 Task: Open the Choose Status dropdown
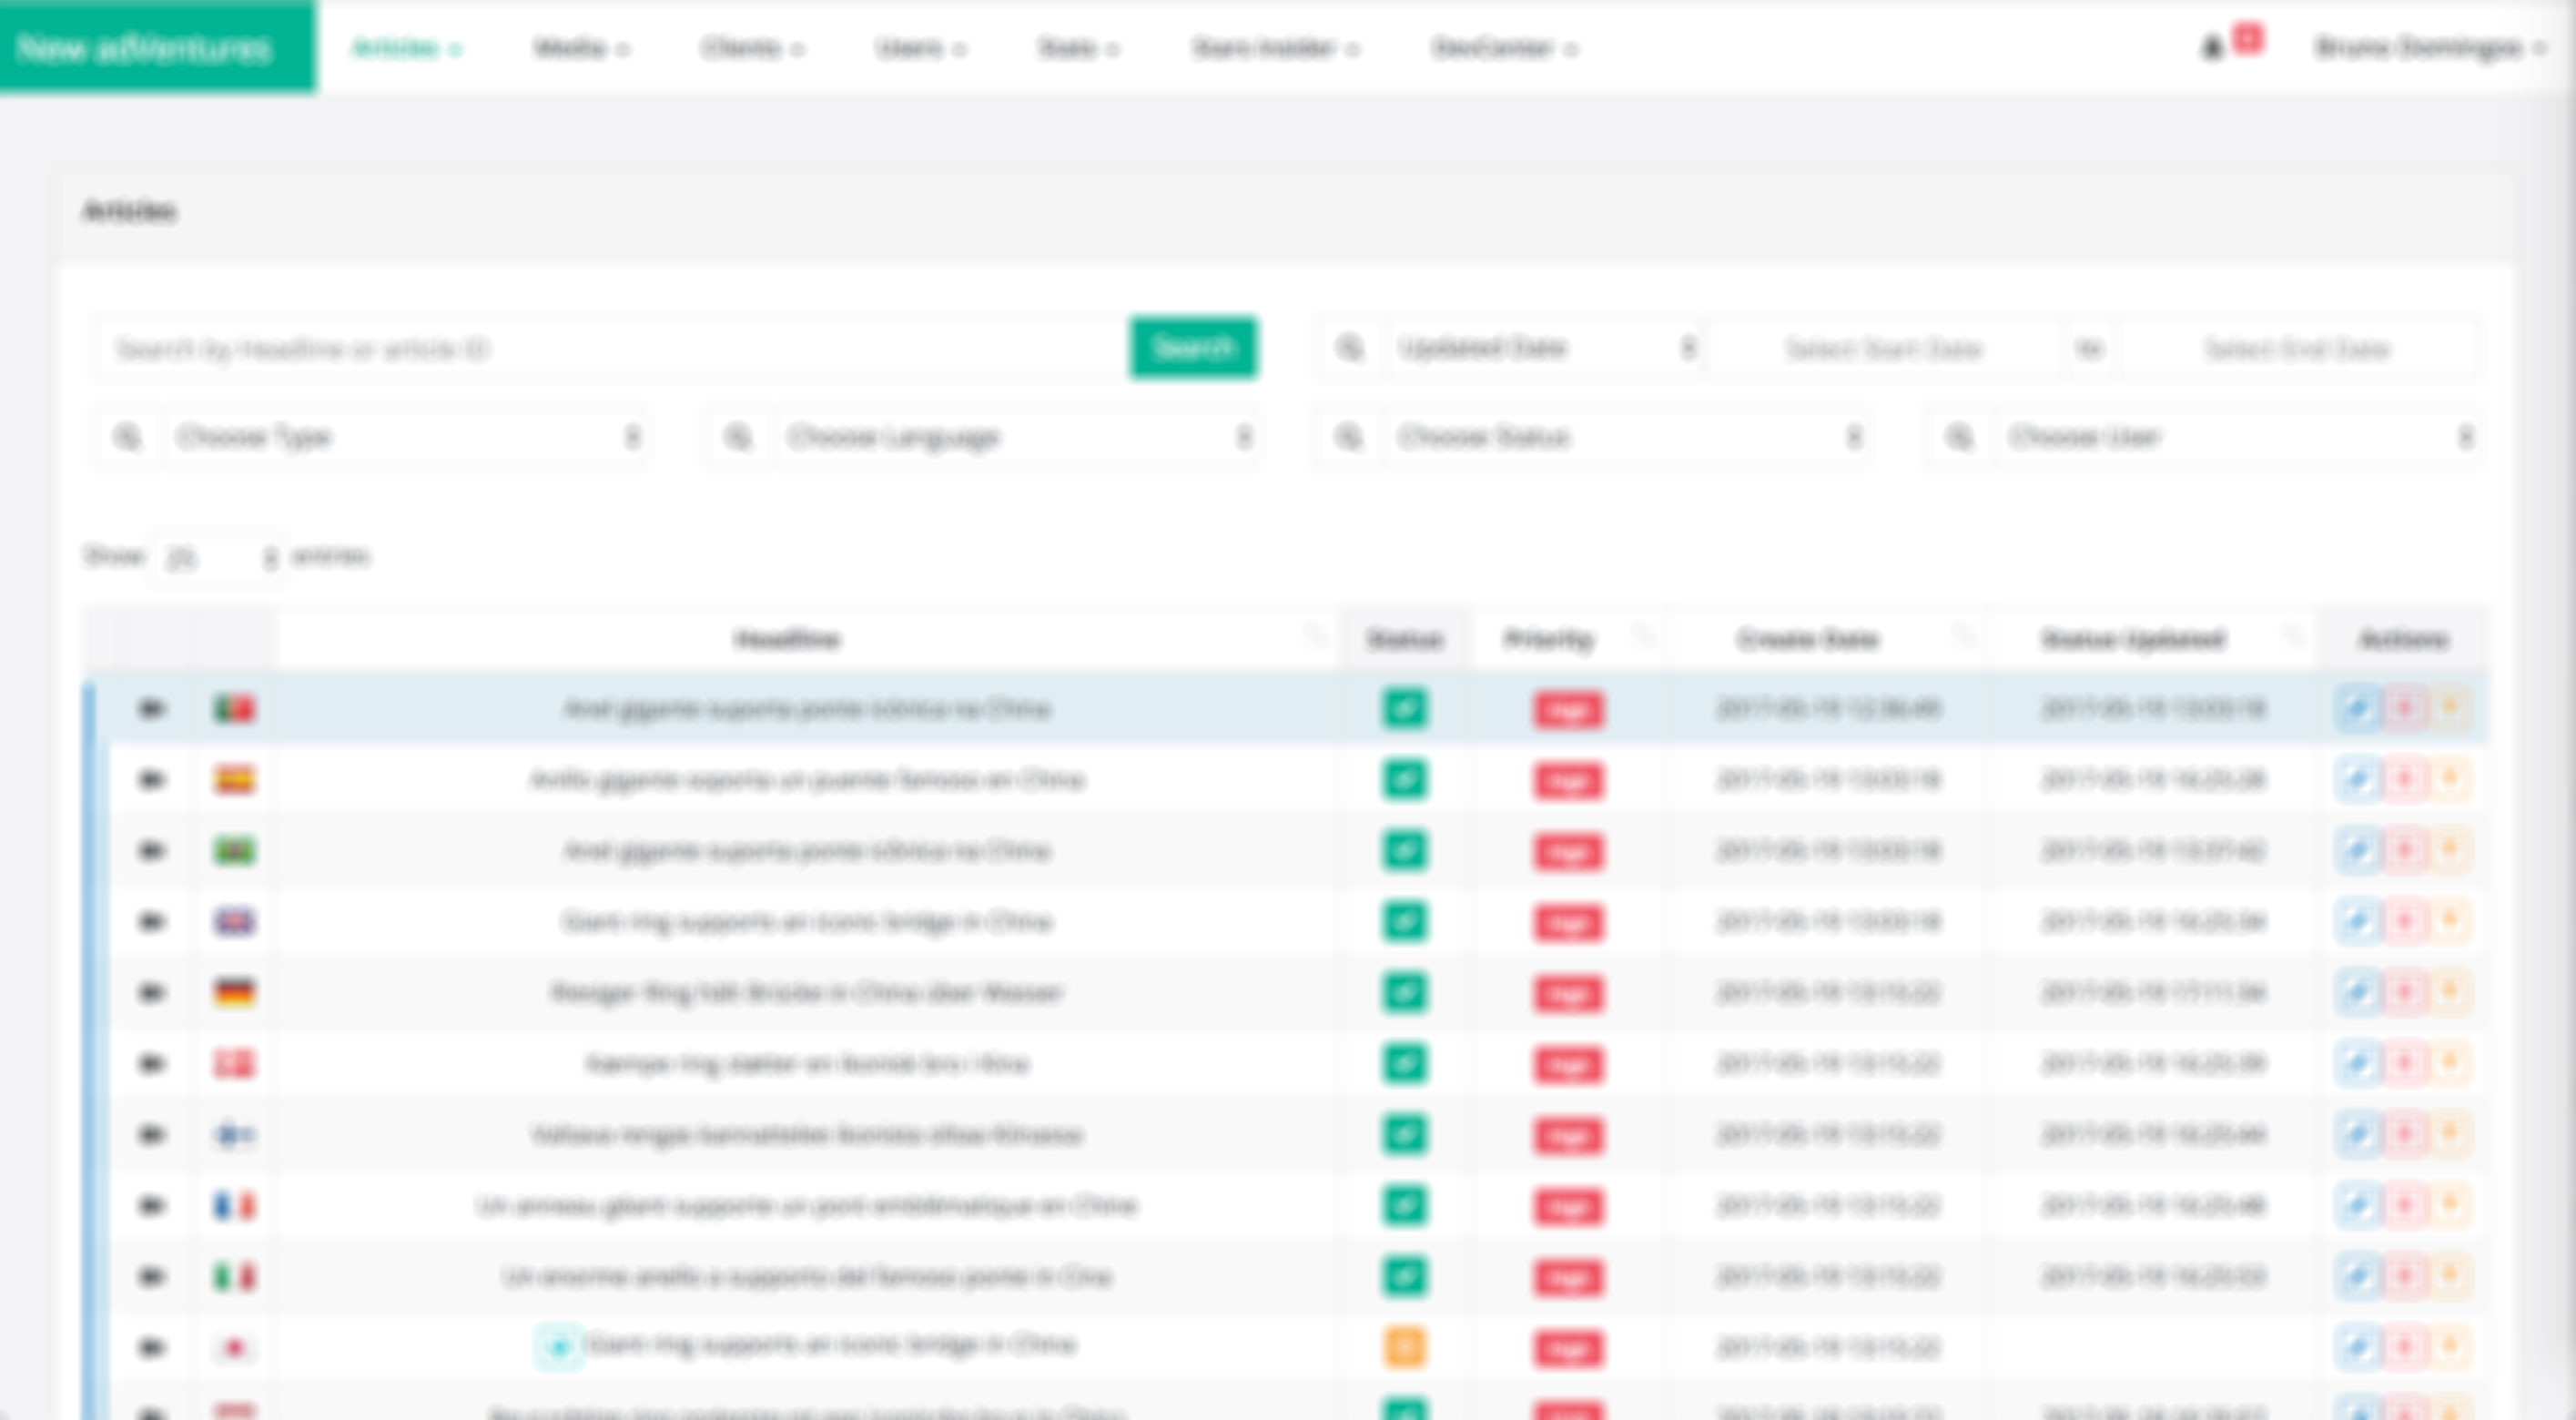pos(1625,438)
